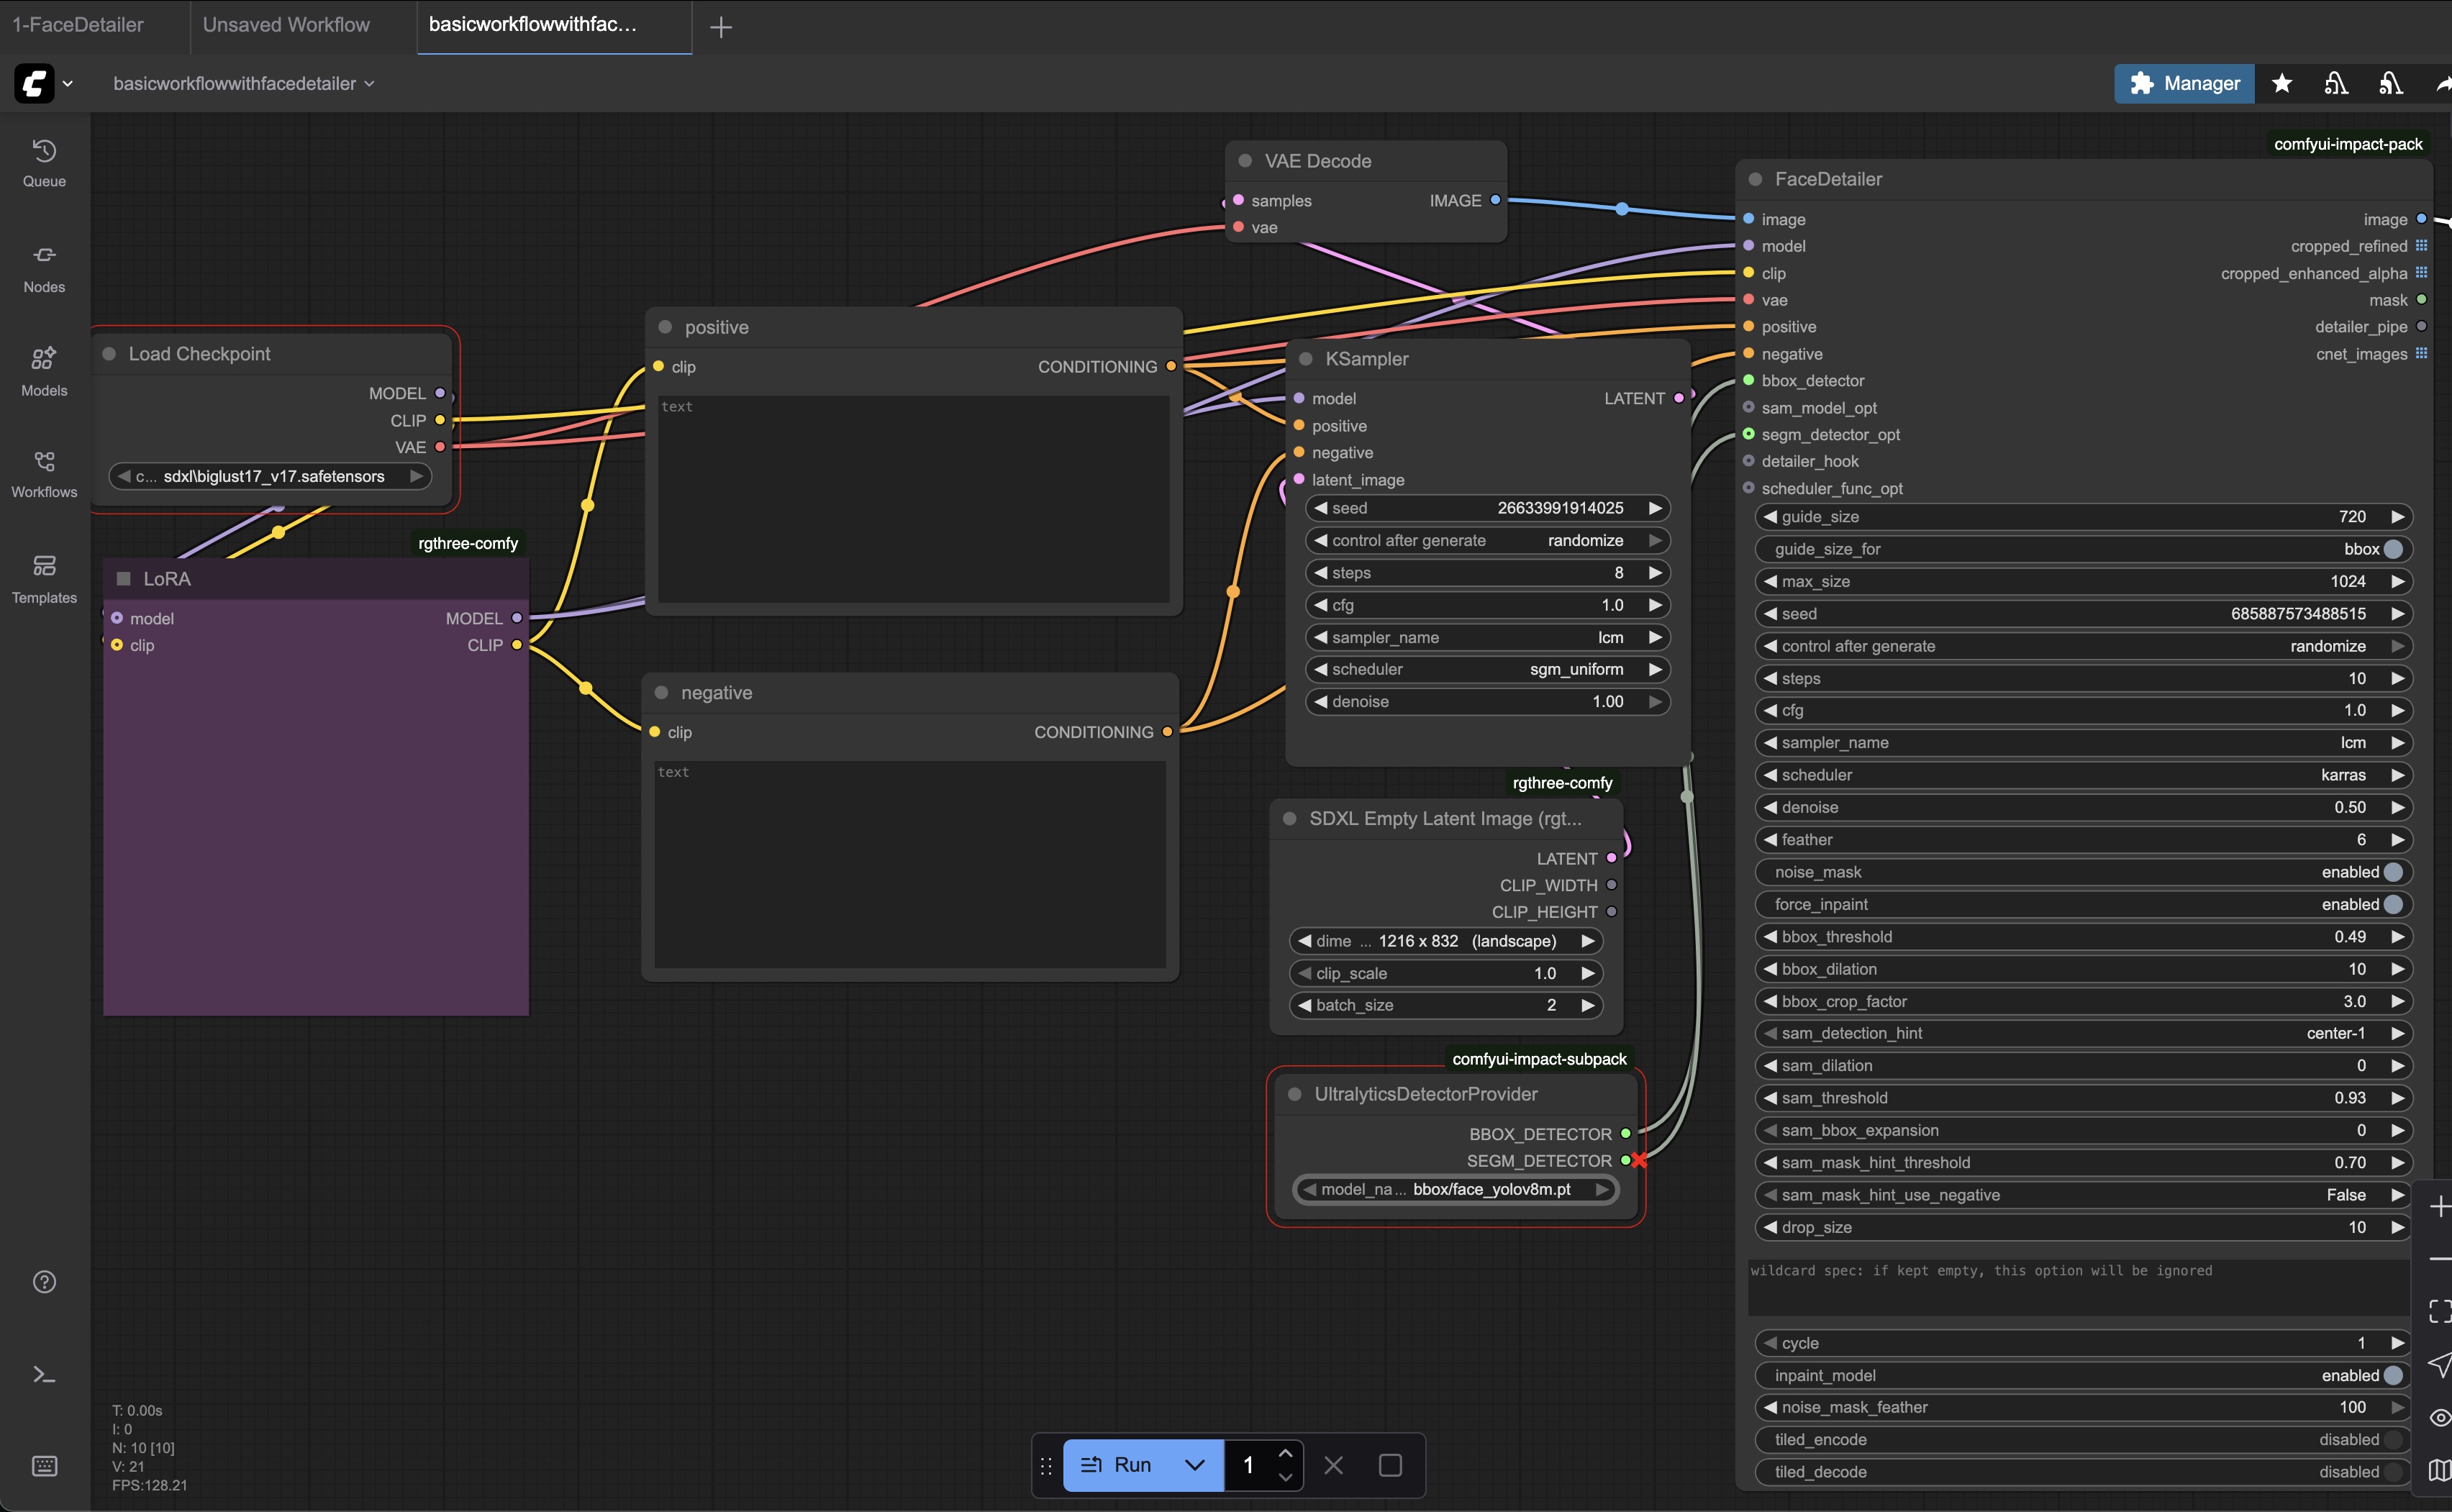Screen dimensions: 2452x1512
Task: Open the help question mark icon
Action: [44, 1282]
